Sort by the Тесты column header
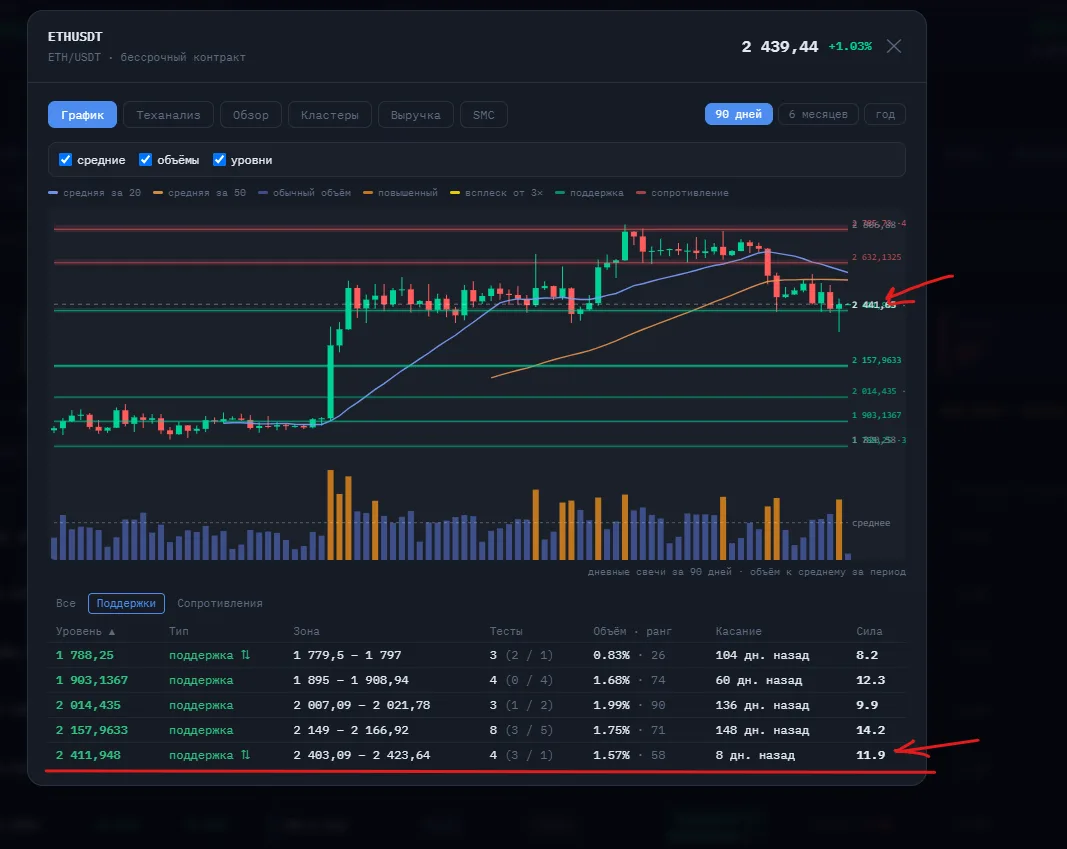Viewport: 1067px width, 849px height. tap(506, 631)
